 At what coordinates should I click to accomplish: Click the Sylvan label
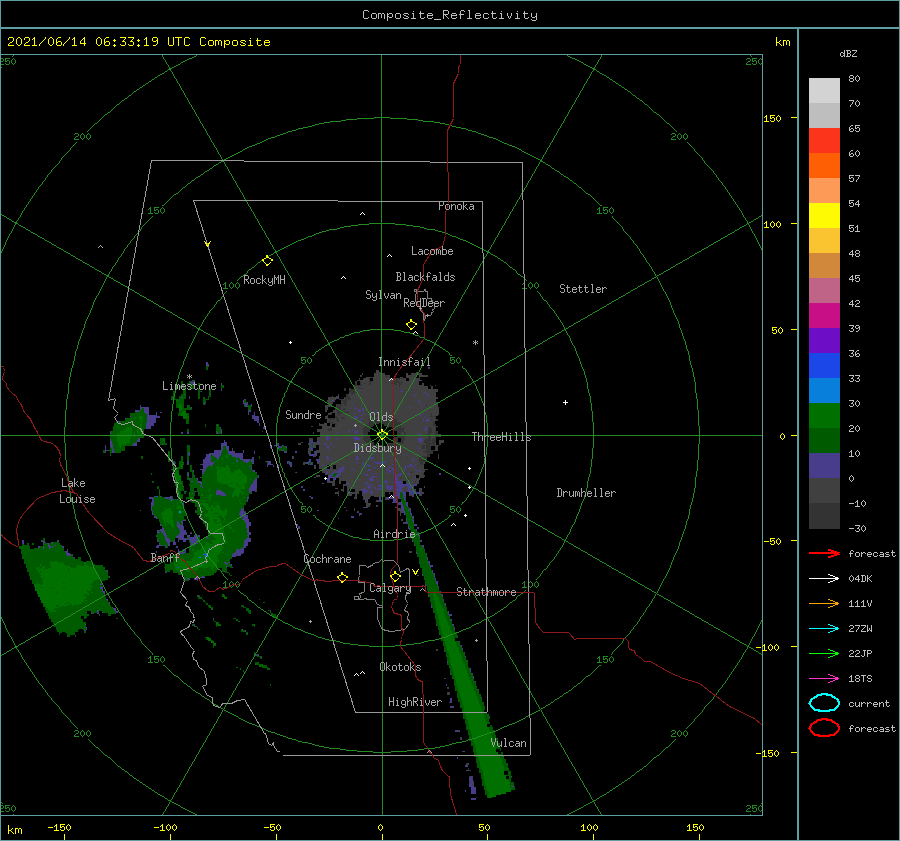click(383, 295)
